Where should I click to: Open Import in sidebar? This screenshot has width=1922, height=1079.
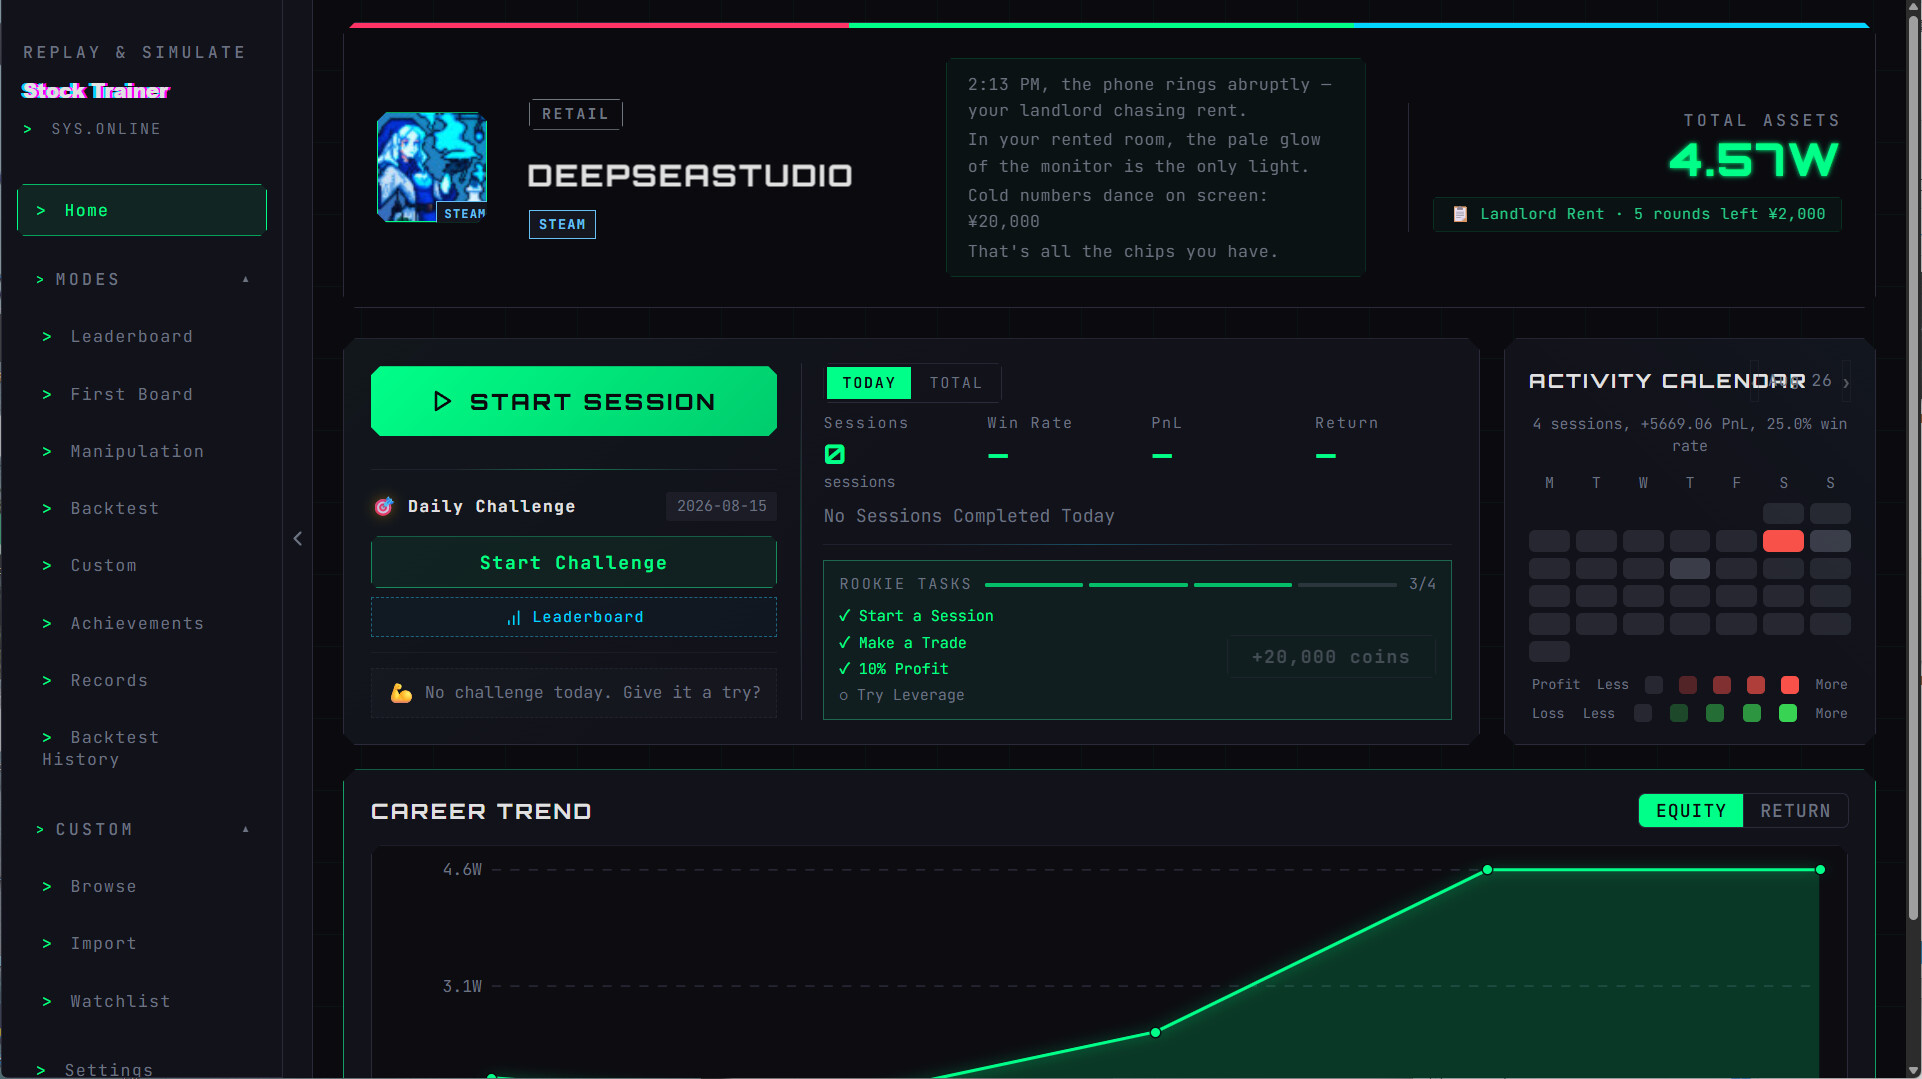103,944
